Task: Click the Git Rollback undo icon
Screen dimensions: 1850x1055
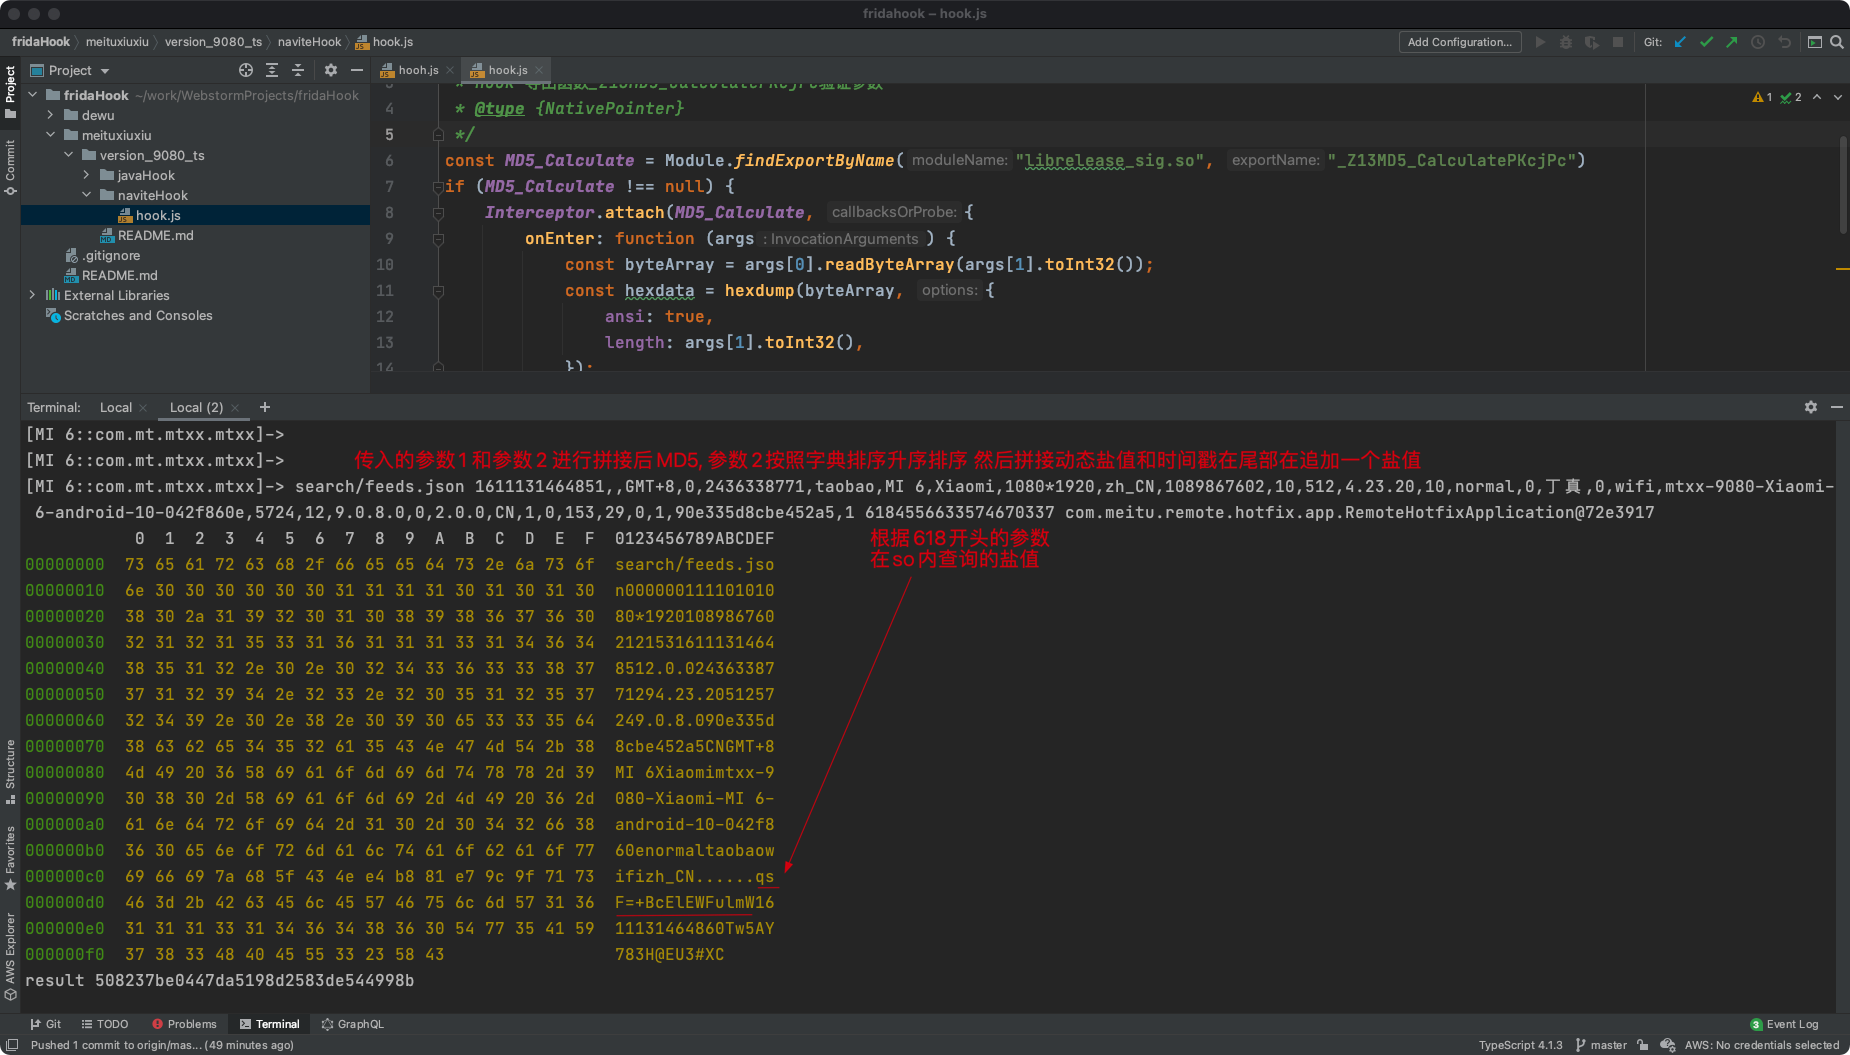Action: coord(1784,42)
